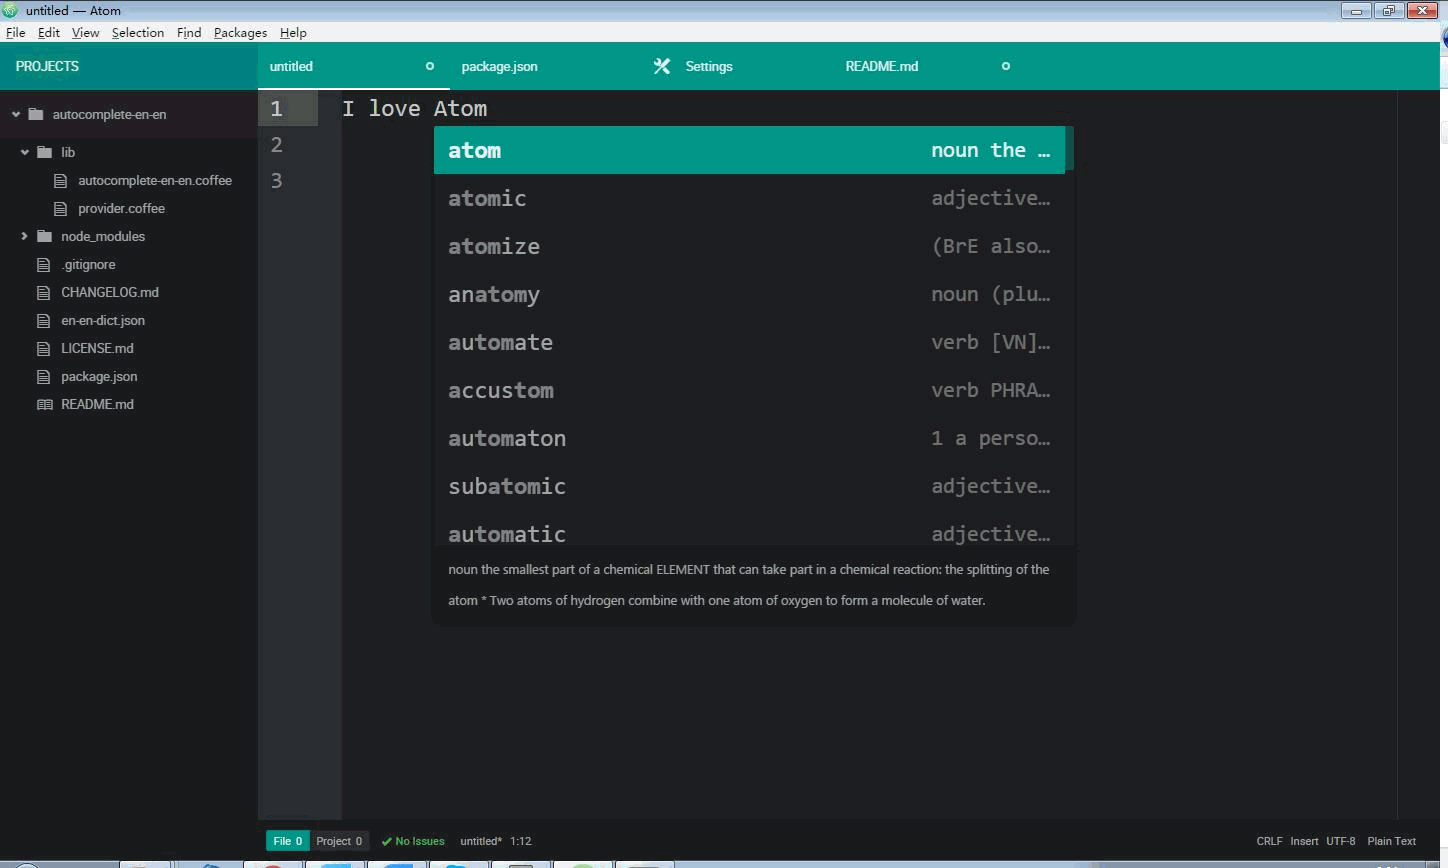Switch to the Settings tab
The height and width of the screenshot is (868, 1448).
(738, 66)
